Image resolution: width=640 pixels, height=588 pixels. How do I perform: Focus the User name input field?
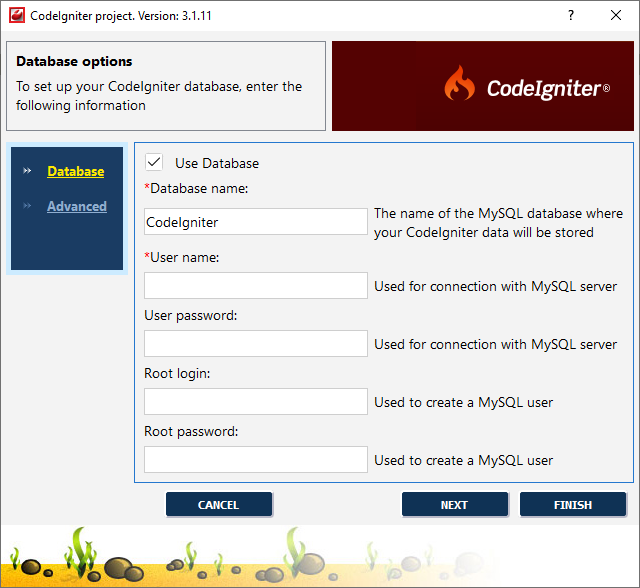pyautogui.click(x=256, y=286)
